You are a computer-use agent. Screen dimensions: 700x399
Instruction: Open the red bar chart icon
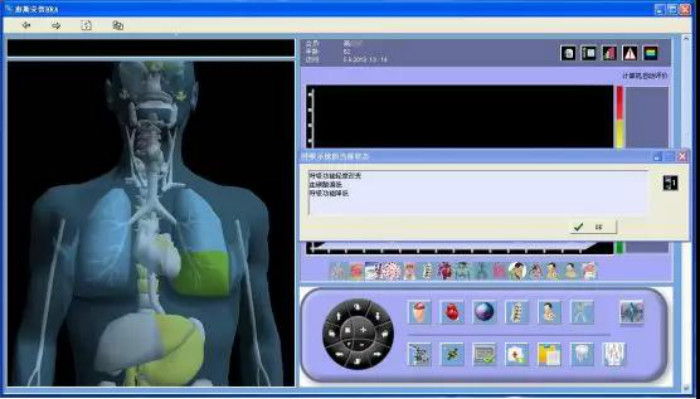tap(609, 54)
